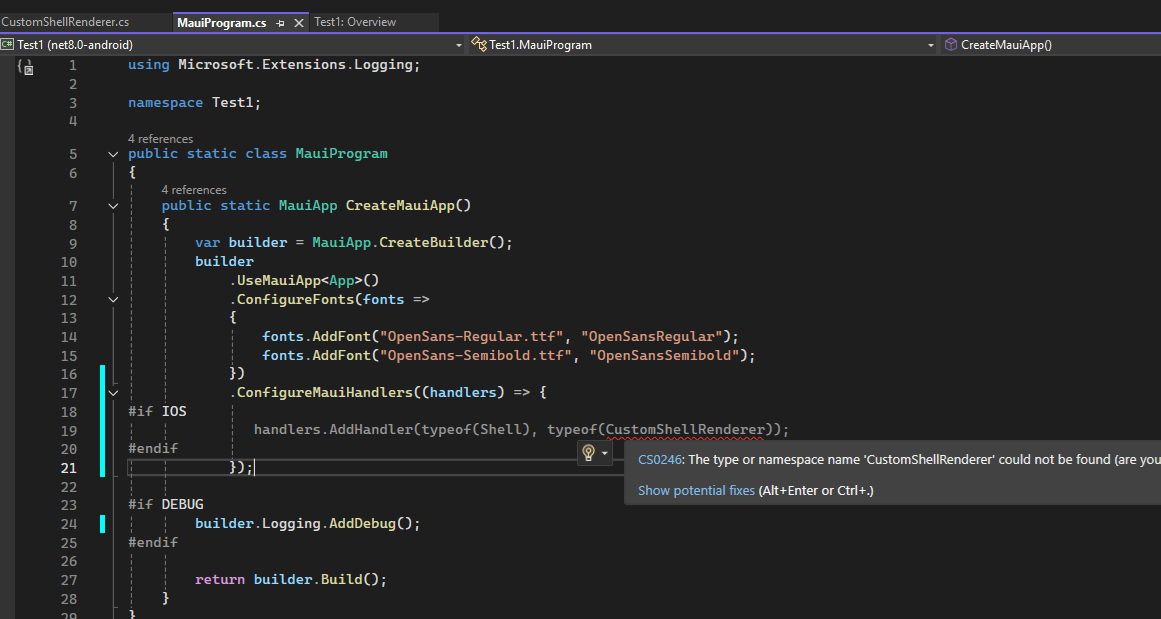Collapse the MauiProgram class at line 5
Image resolution: width=1161 pixels, height=619 pixels.
[x=113, y=154]
